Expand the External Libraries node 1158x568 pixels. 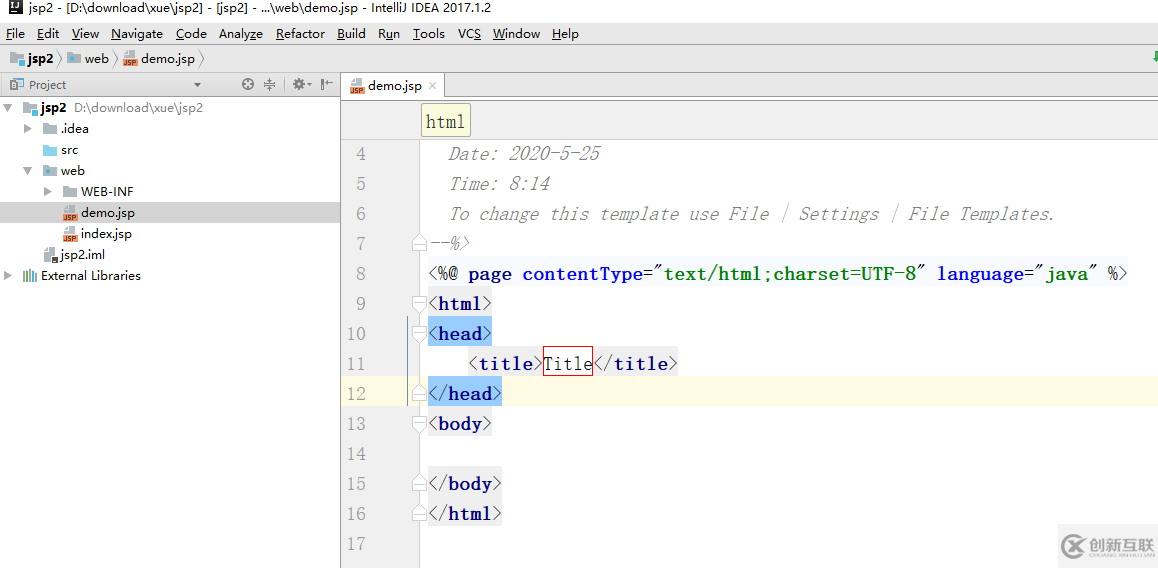[x=8, y=276]
